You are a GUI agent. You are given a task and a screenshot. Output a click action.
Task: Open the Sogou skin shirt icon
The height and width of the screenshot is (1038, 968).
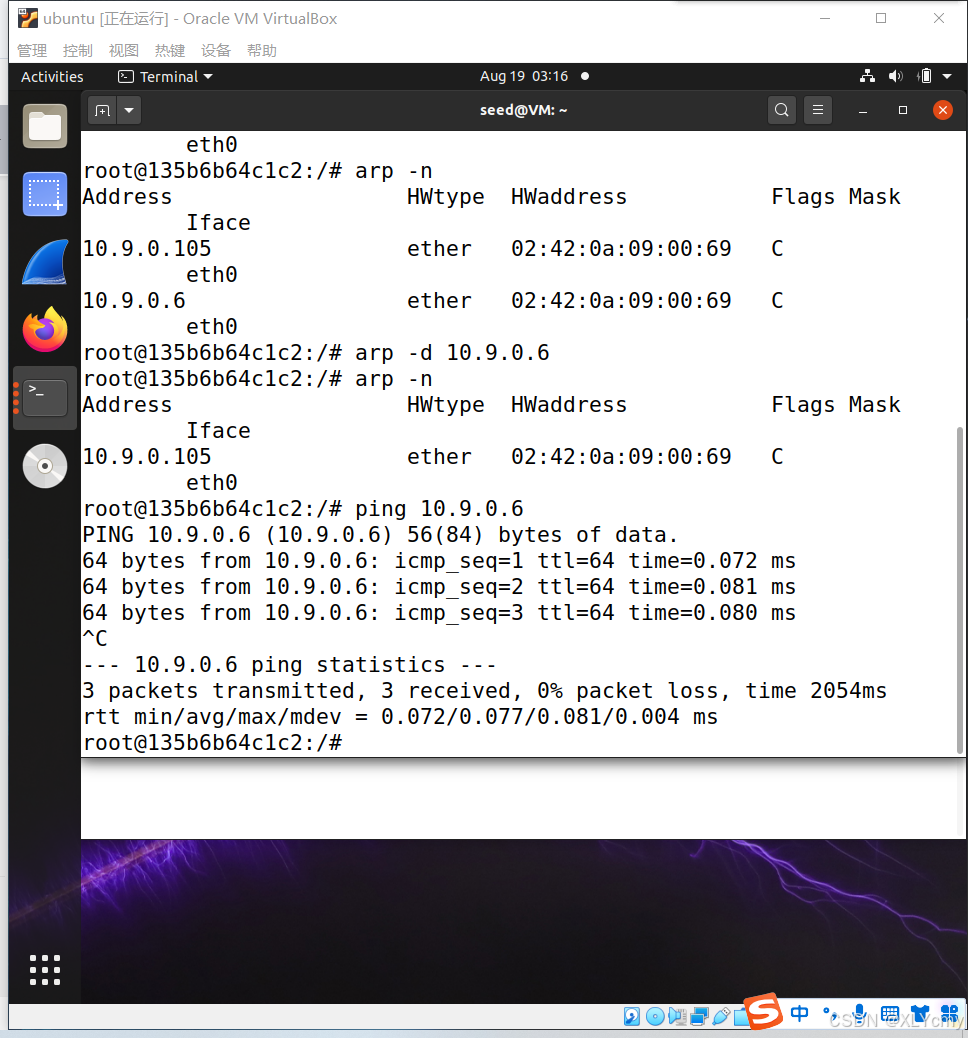point(920,1013)
